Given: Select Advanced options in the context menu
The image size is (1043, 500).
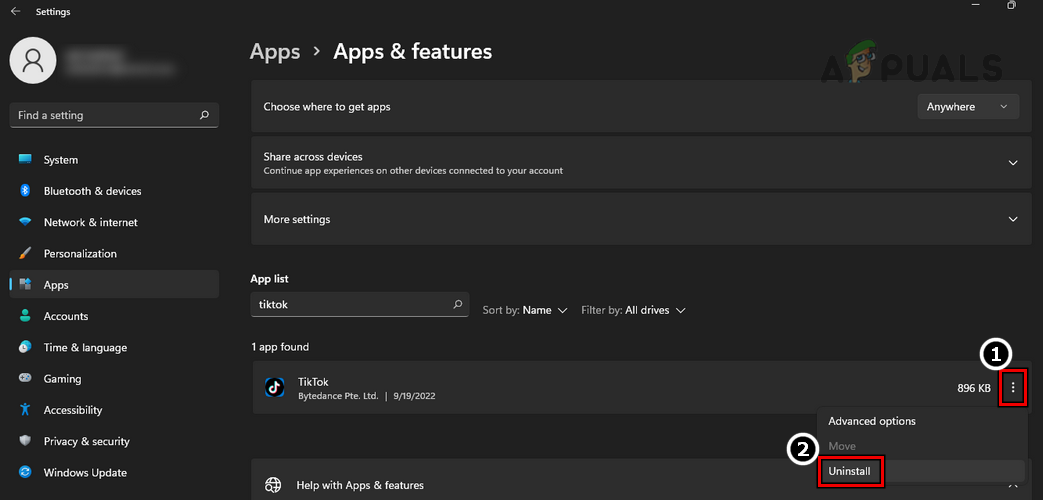Looking at the screenshot, I should [x=871, y=421].
